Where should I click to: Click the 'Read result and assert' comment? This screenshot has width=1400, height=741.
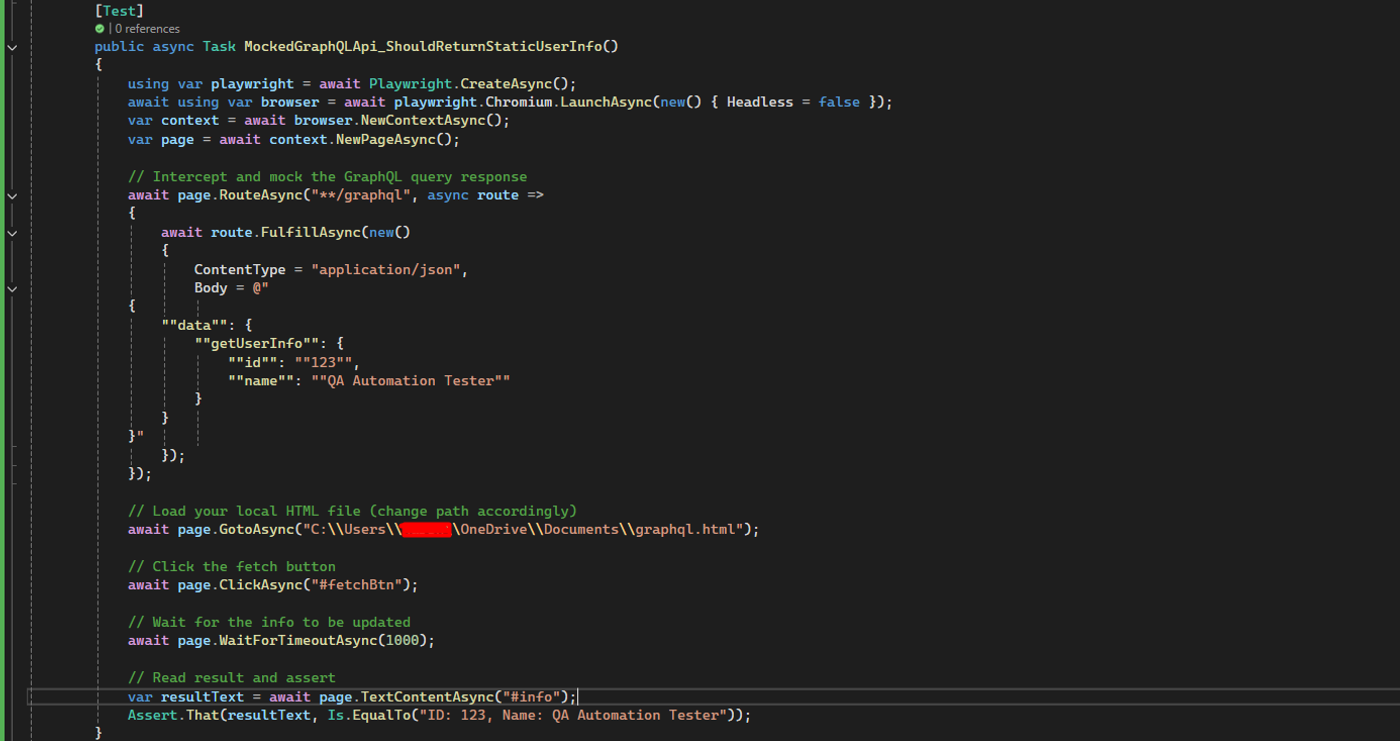pyautogui.click(x=232, y=678)
